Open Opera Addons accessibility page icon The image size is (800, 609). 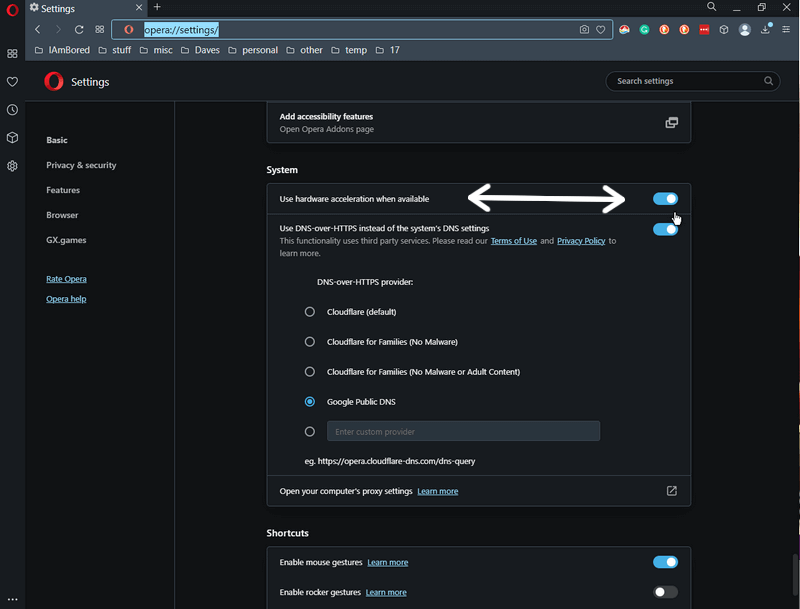point(671,122)
